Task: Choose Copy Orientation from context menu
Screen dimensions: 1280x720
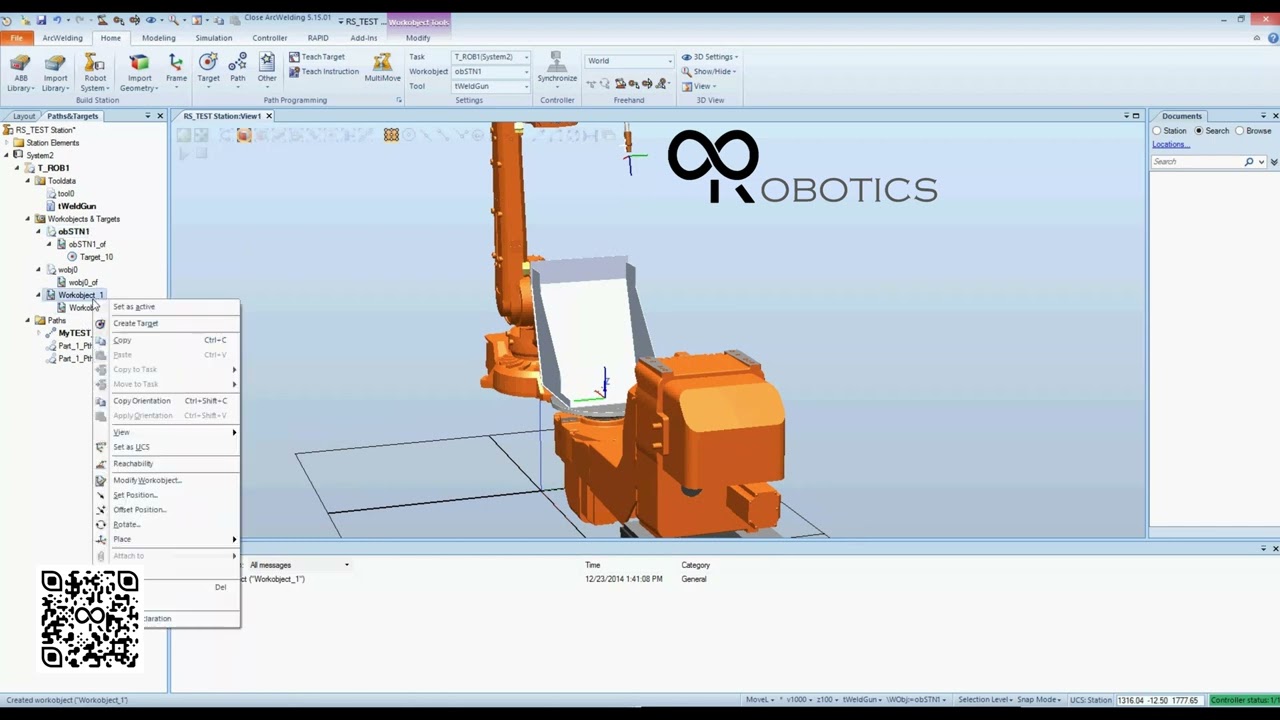Action: pyautogui.click(x=141, y=401)
